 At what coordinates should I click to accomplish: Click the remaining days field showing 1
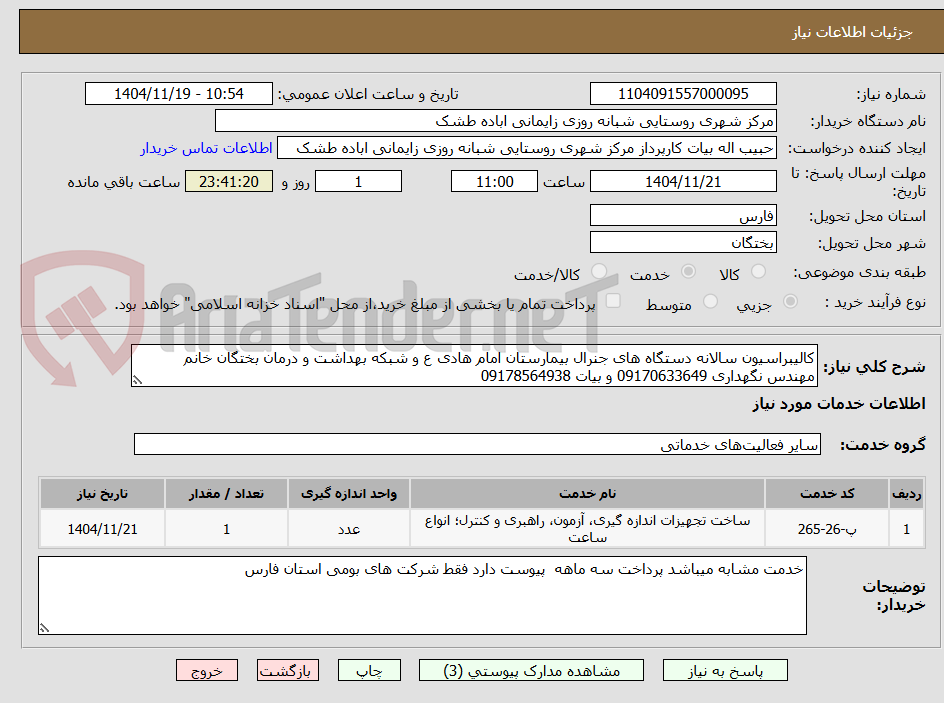pyautogui.click(x=358, y=181)
